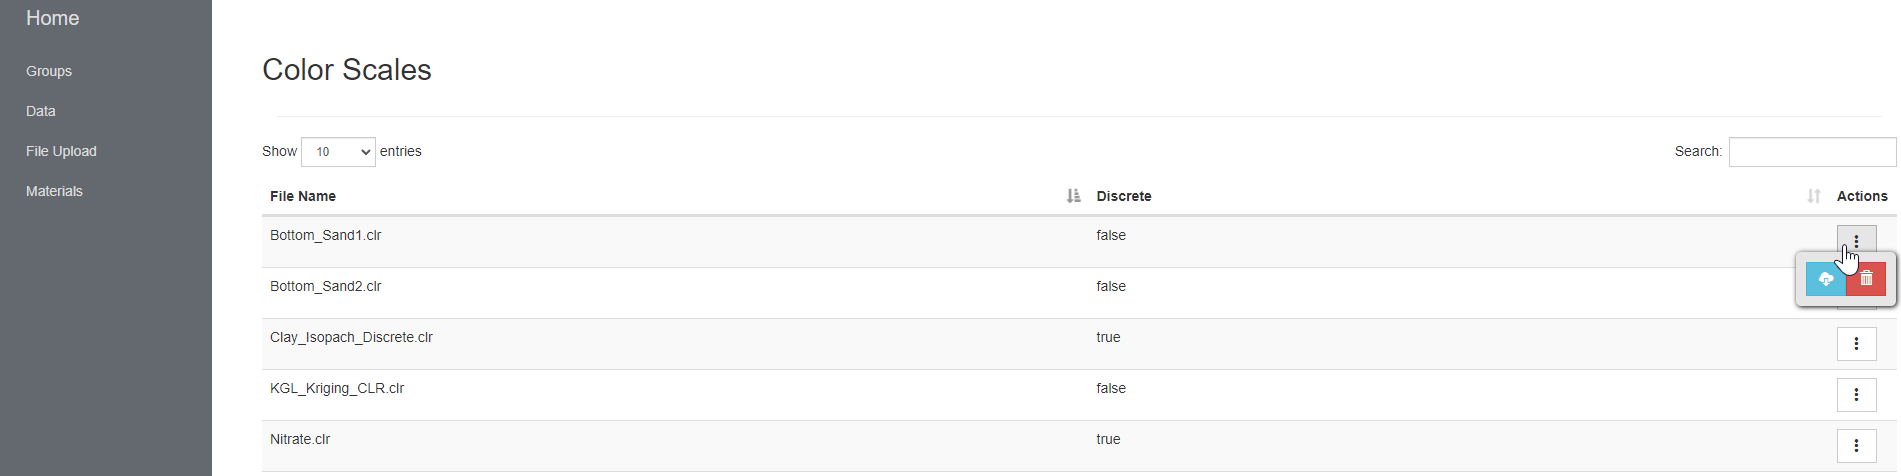The image size is (1901, 476).
Task: Open the Data page
Action: (41, 111)
